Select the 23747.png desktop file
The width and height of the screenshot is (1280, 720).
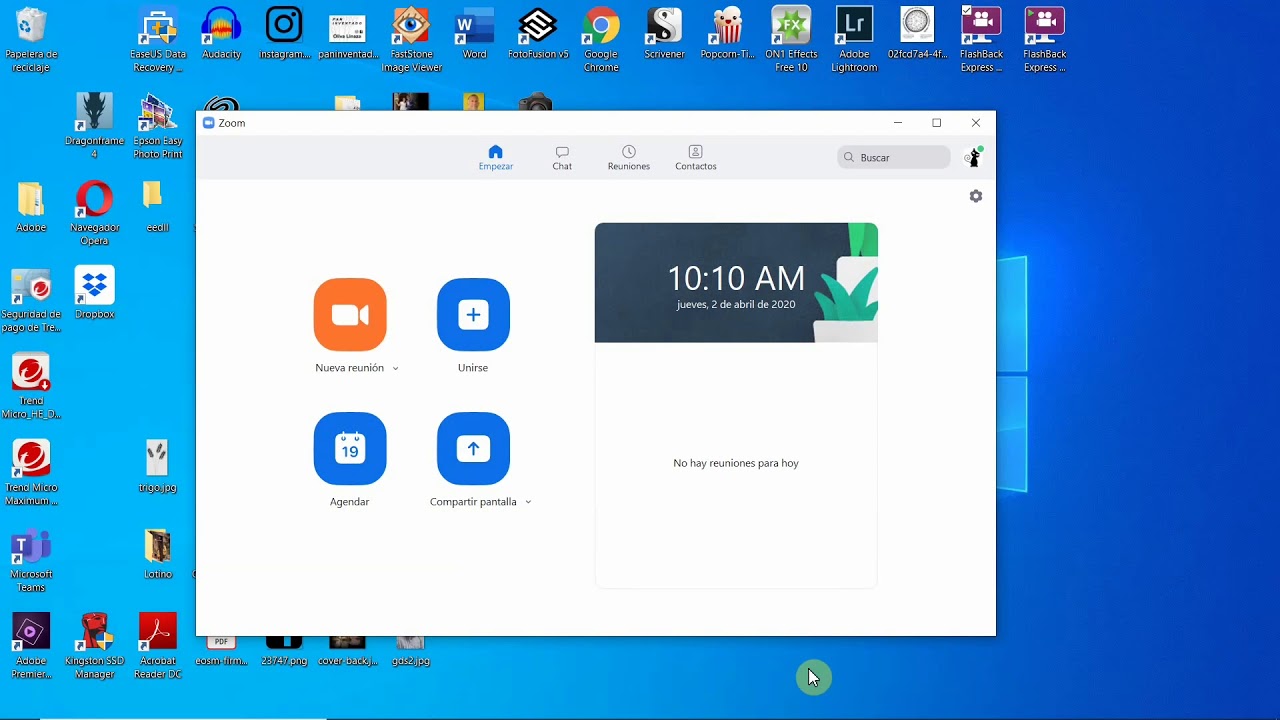[x=284, y=651]
